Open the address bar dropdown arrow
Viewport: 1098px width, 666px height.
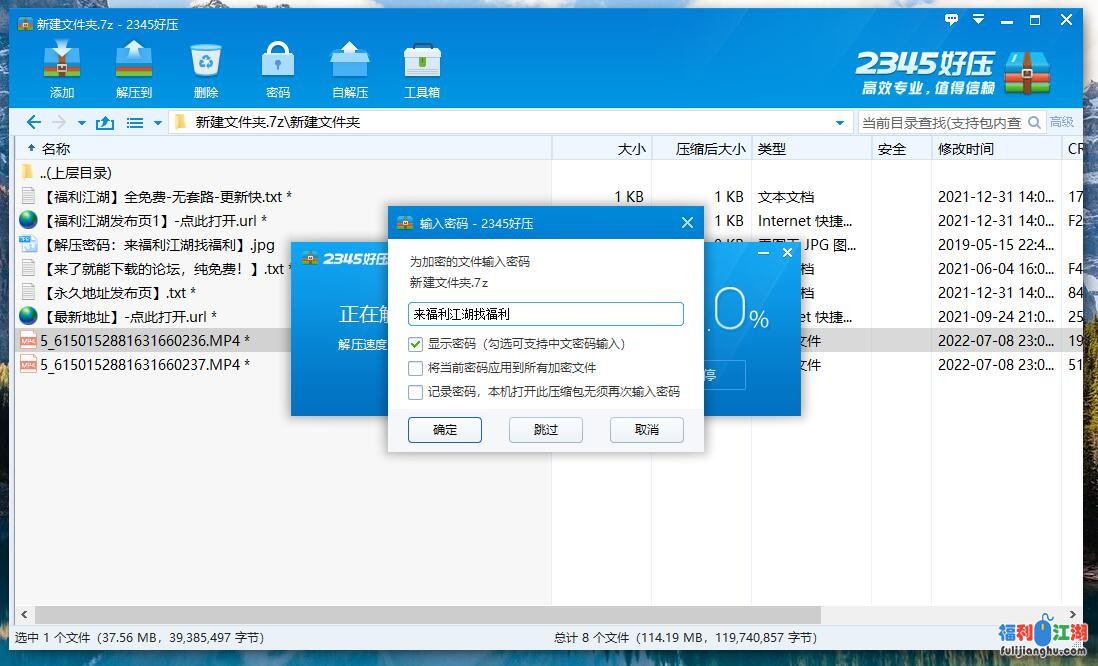coord(838,121)
